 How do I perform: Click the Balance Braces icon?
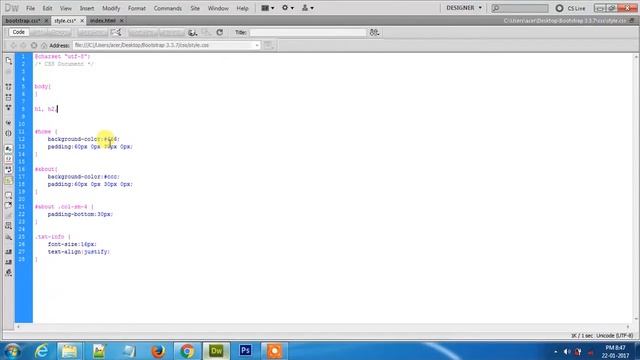coord(9,133)
